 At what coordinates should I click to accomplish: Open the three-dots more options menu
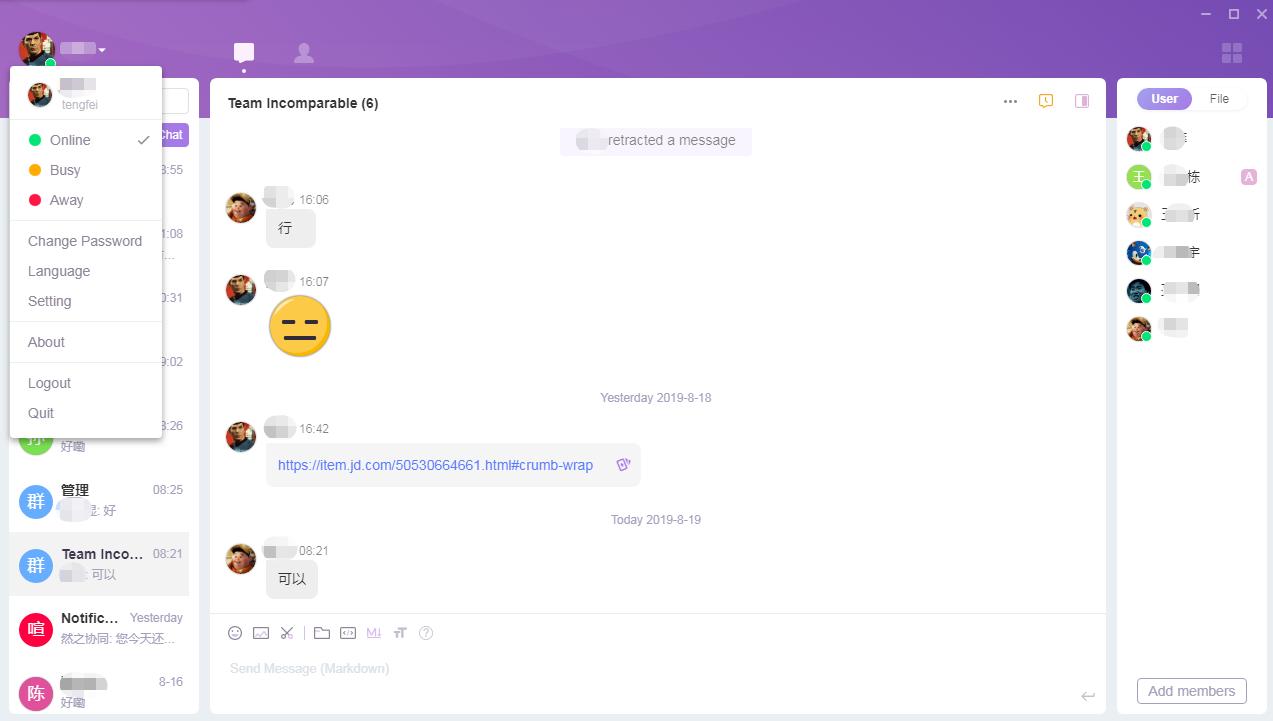click(1010, 101)
